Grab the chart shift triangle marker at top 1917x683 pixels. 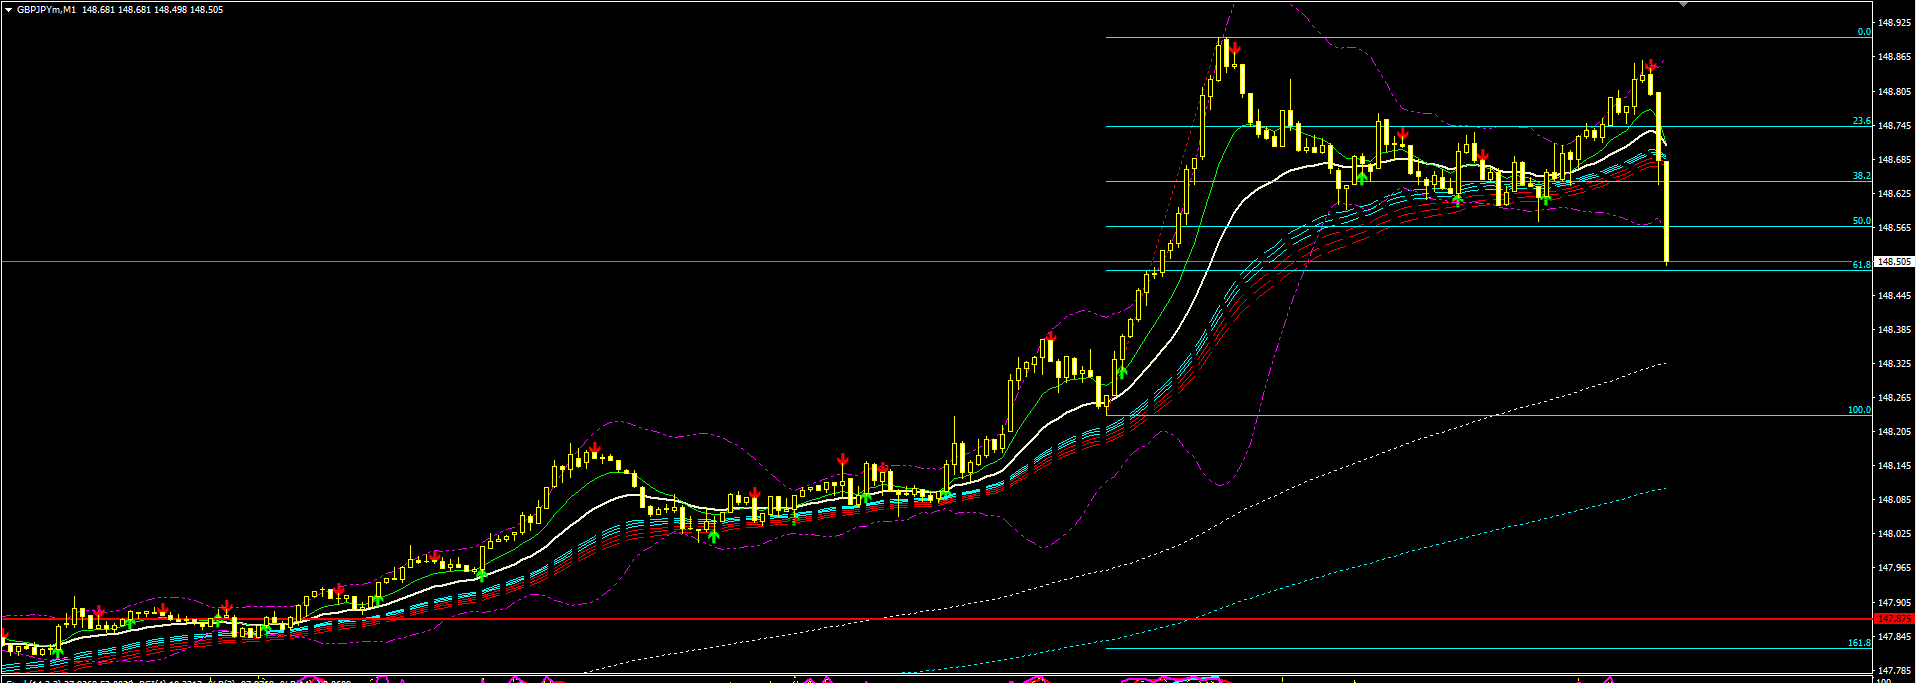[1683, 4]
